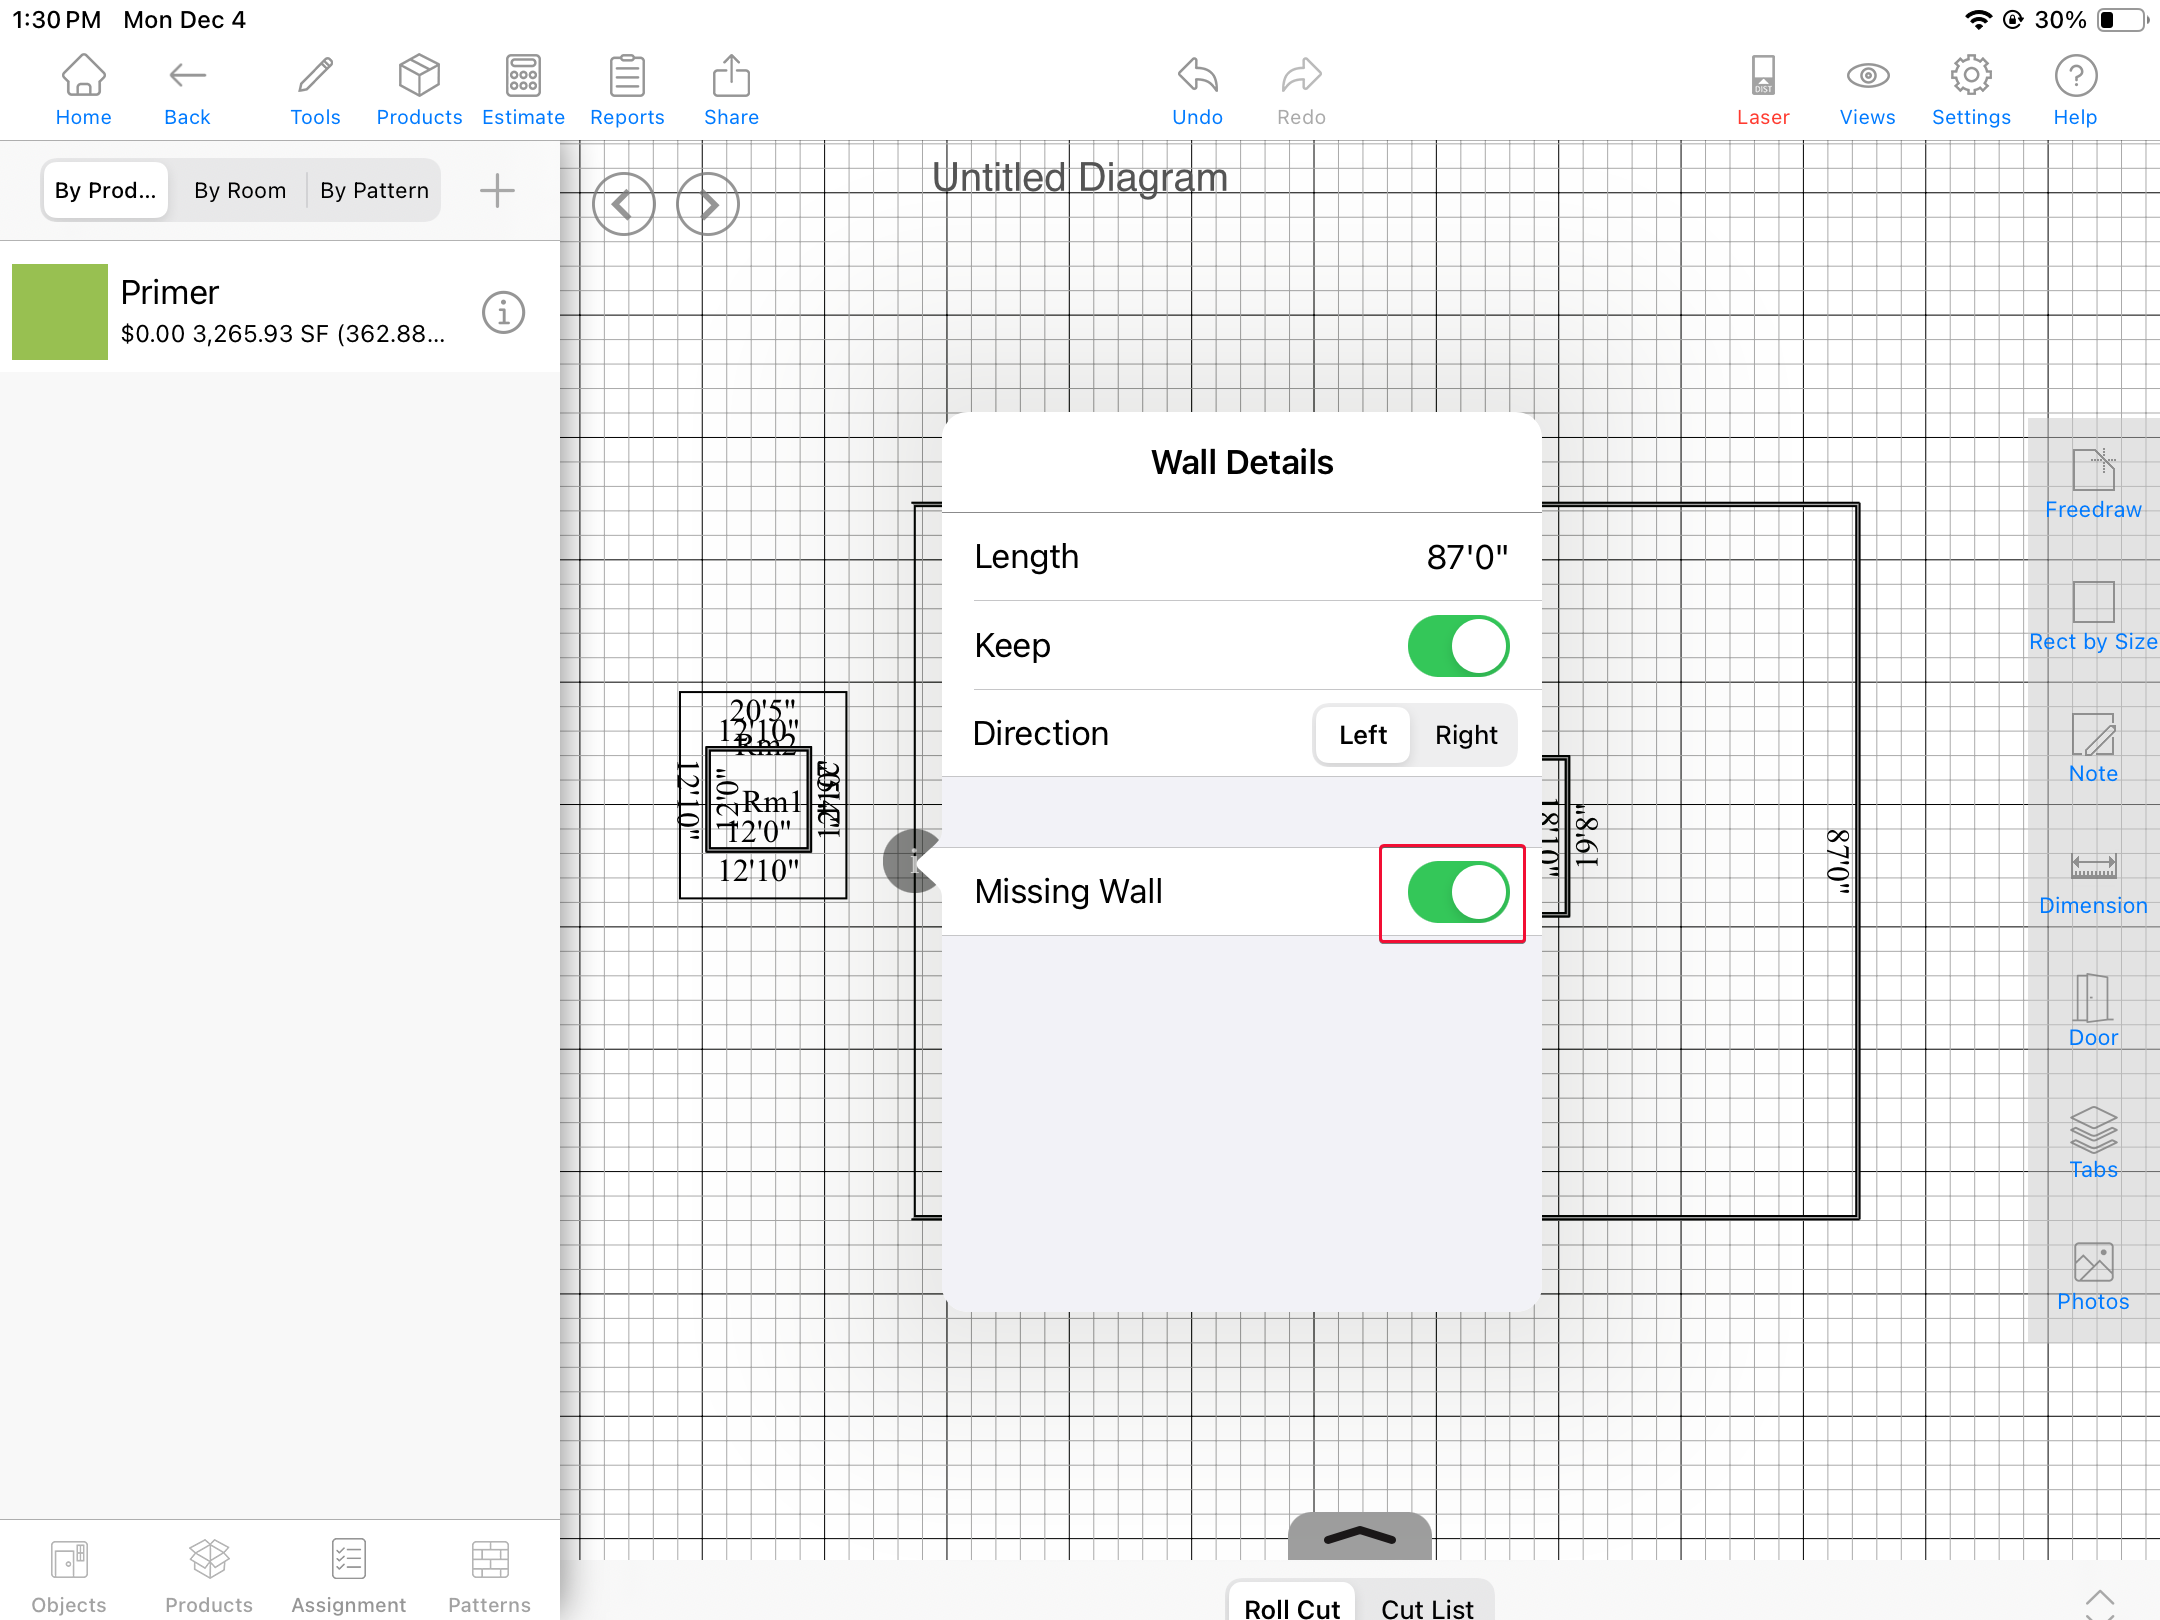
Task: Edit the Length value field
Action: [1465, 557]
